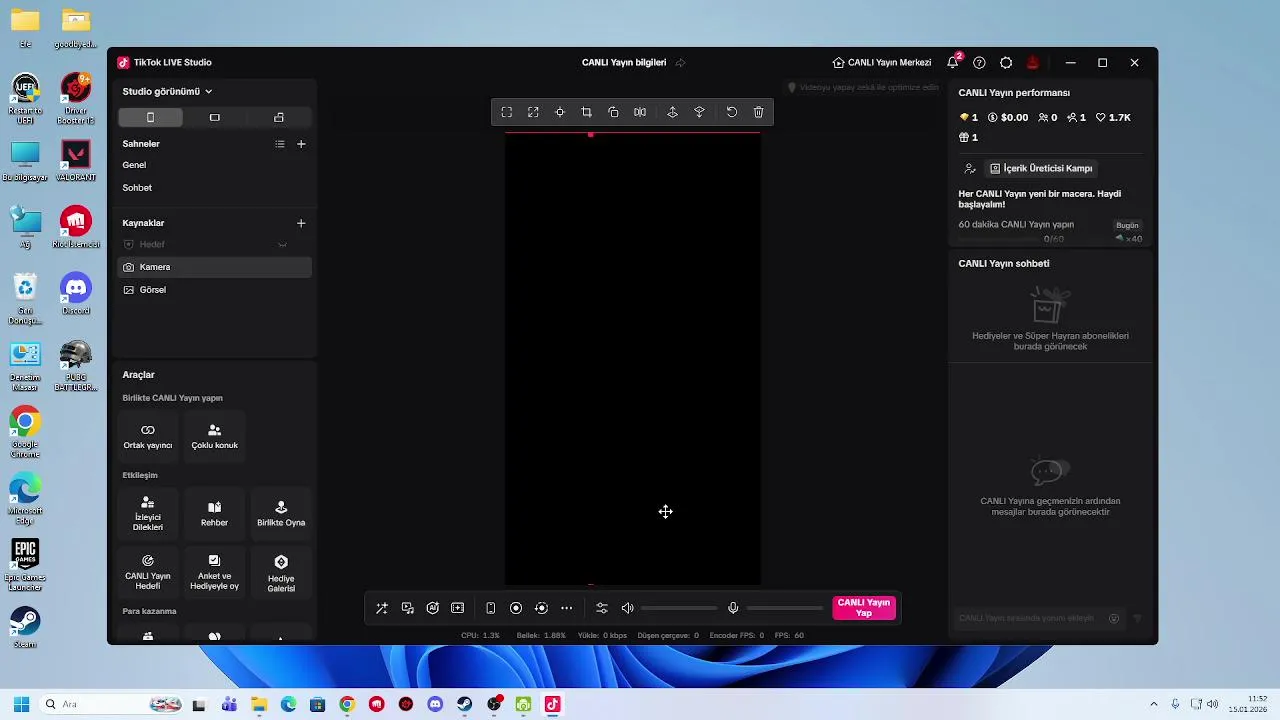Image resolution: width=1280 pixels, height=720 pixels.
Task: Move the source layer down
Action: [699, 112]
